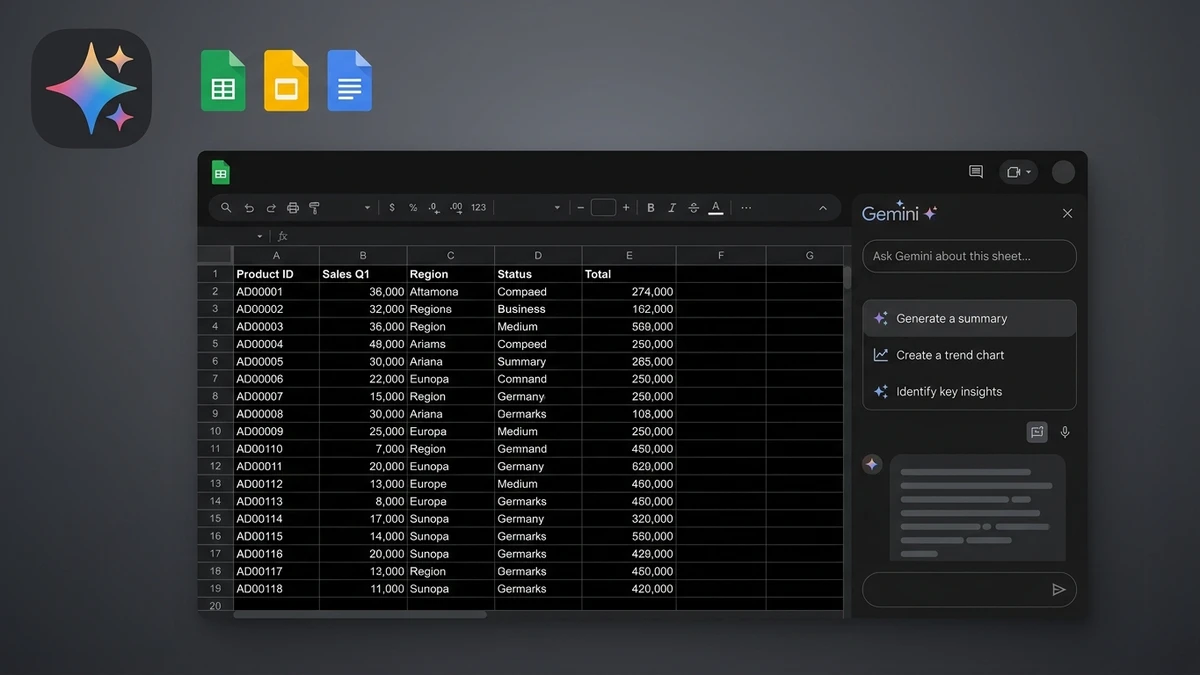This screenshot has height=675, width=1200.
Task: Print the spreadsheet
Action: [x=293, y=208]
